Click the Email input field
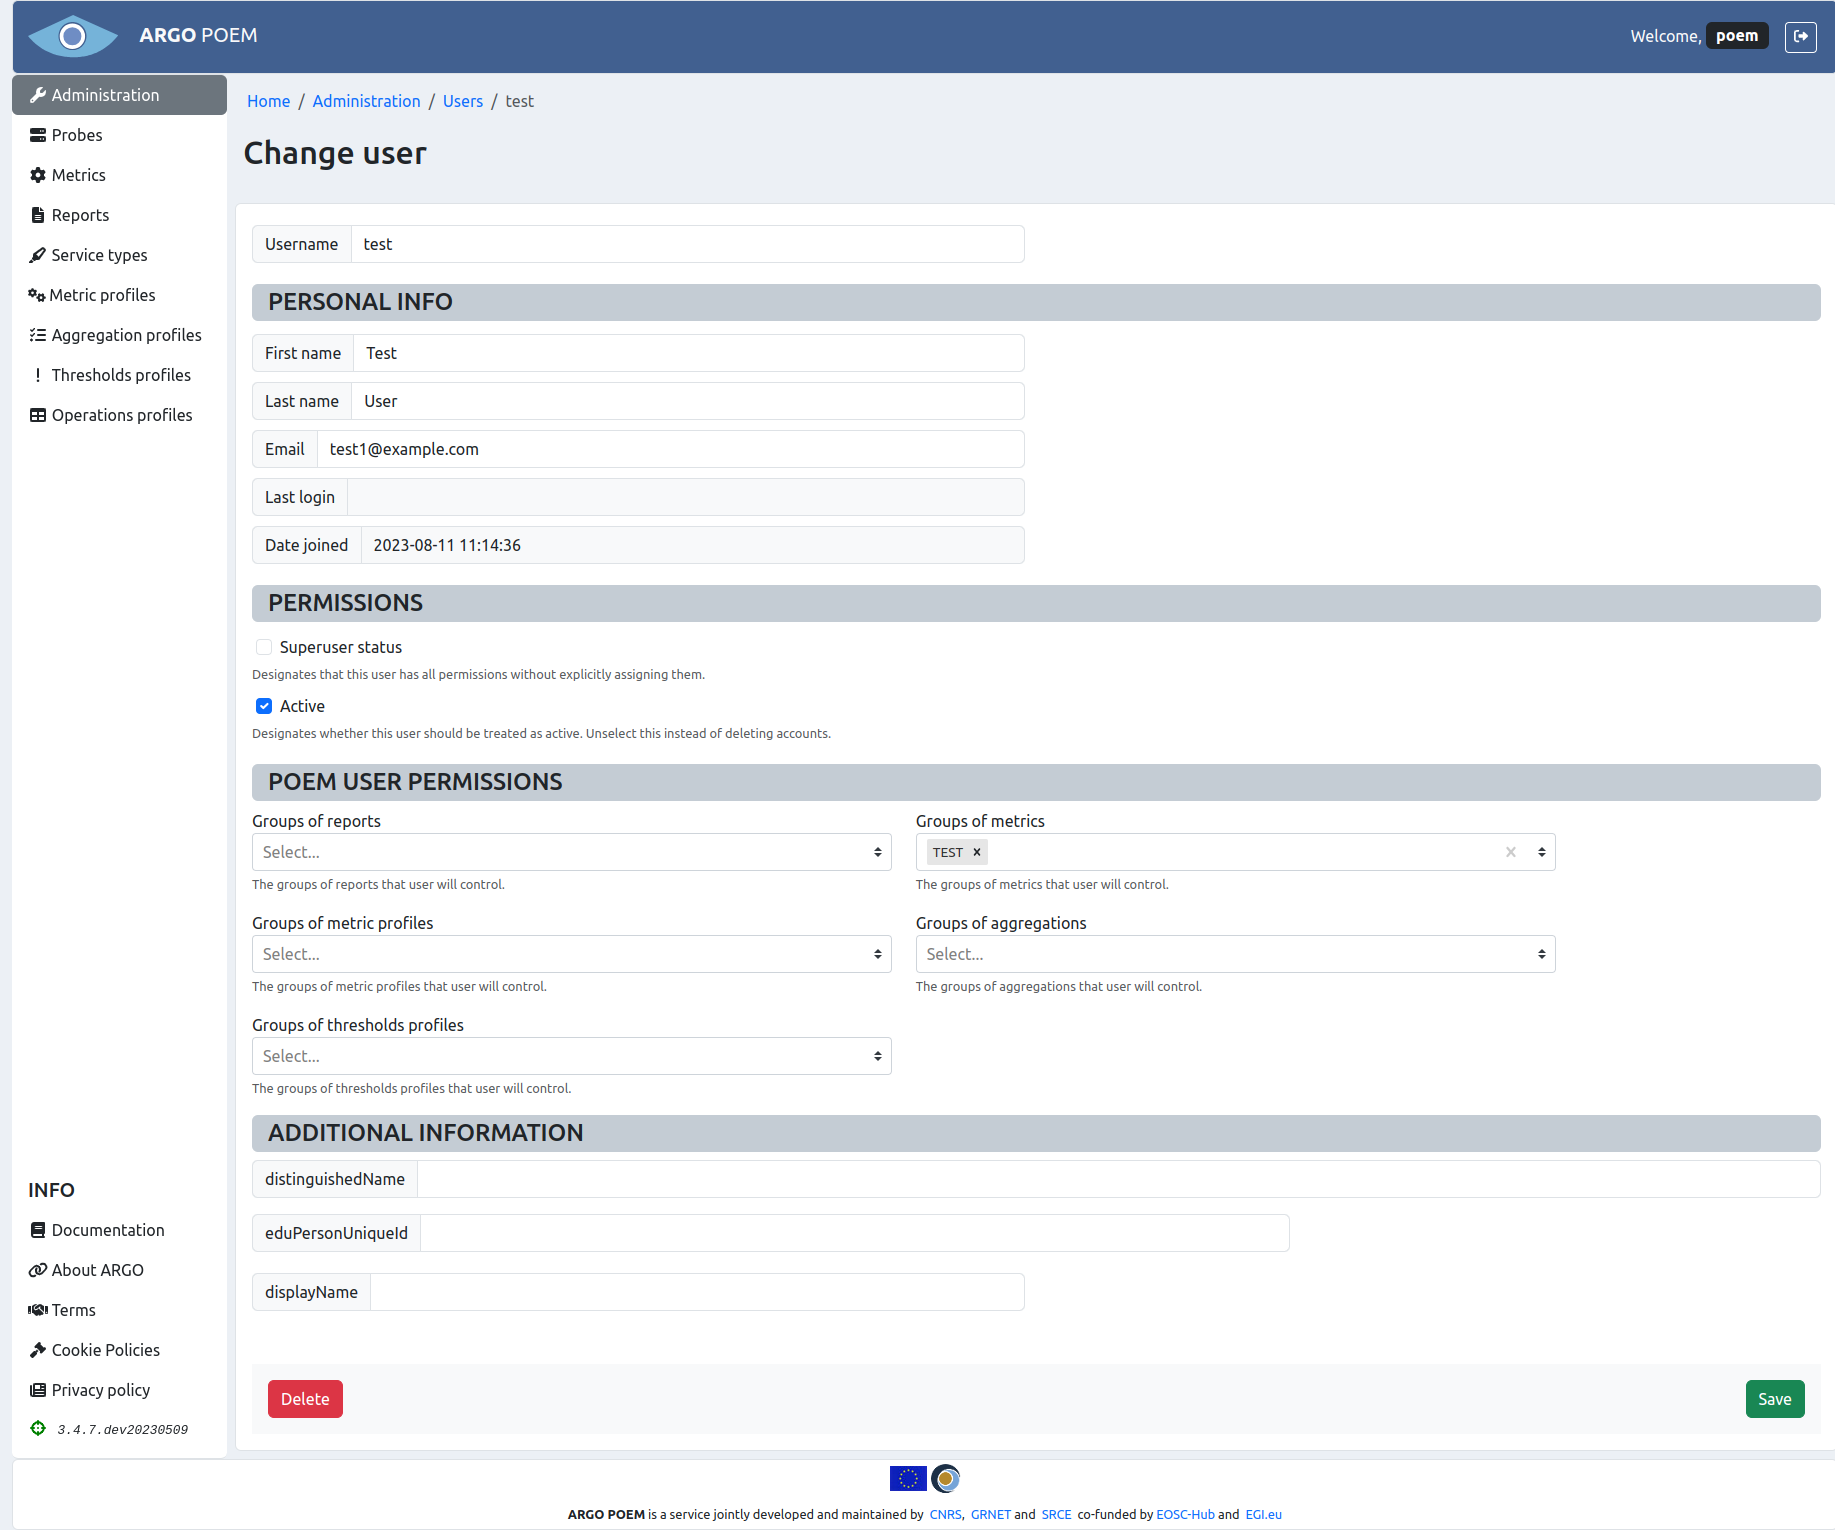Image resolution: width=1835 pixels, height=1530 pixels. click(670, 449)
